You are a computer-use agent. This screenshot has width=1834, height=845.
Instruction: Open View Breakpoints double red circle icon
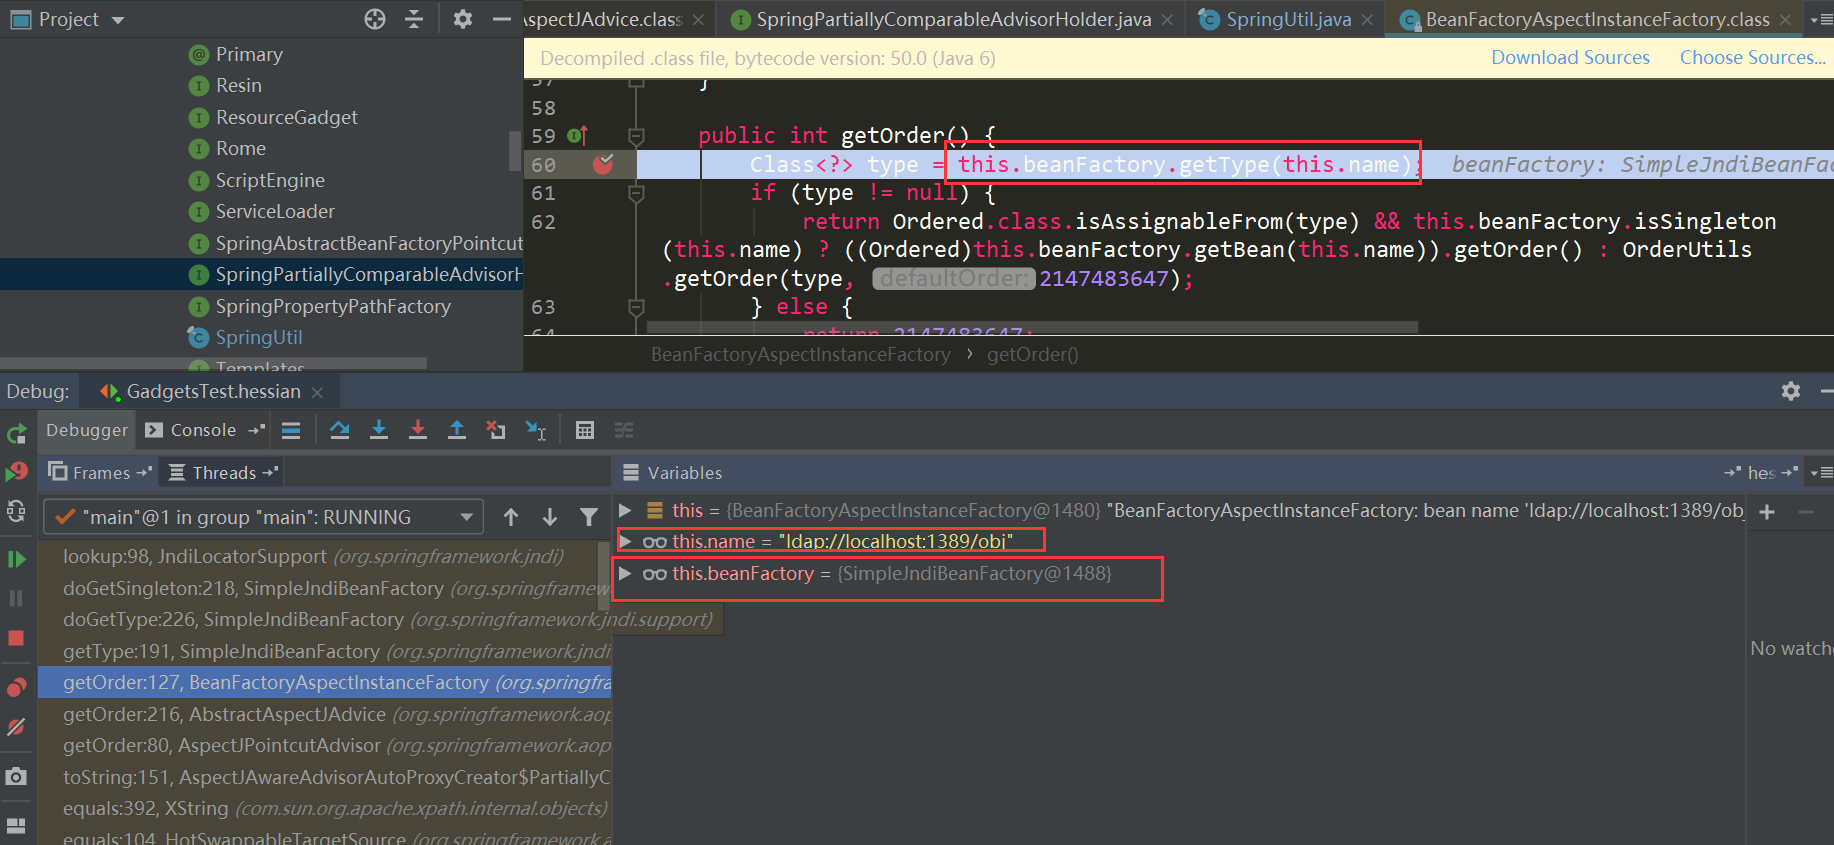pyautogui.click(x=16, y=687)
